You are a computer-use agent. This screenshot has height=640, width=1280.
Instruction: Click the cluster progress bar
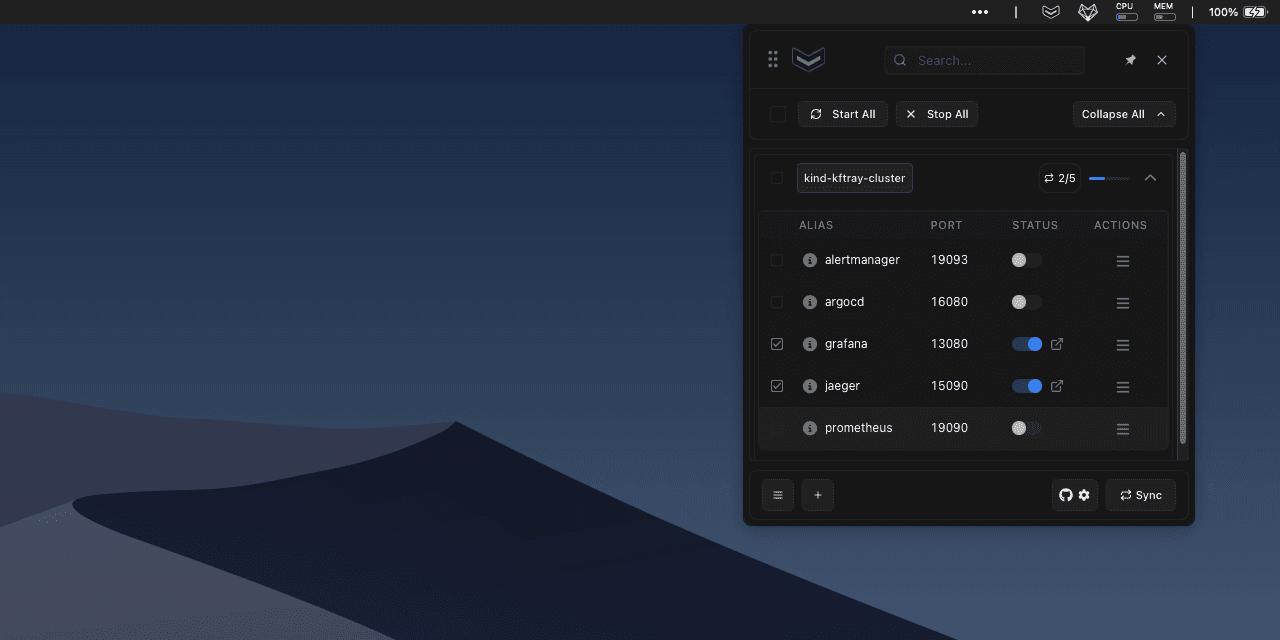(x=1109, y=178)
